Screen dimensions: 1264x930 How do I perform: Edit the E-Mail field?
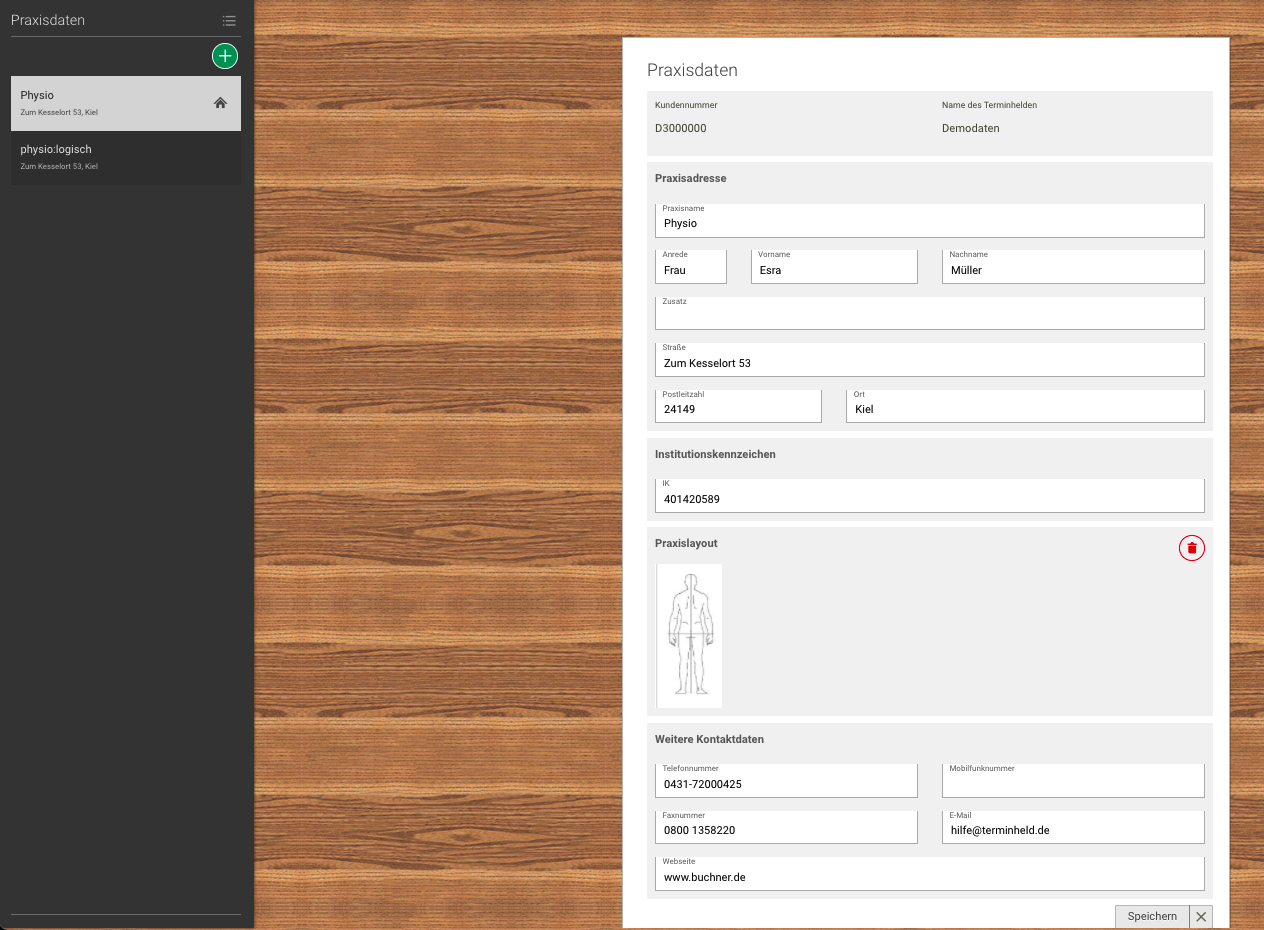pos(1073,829)
